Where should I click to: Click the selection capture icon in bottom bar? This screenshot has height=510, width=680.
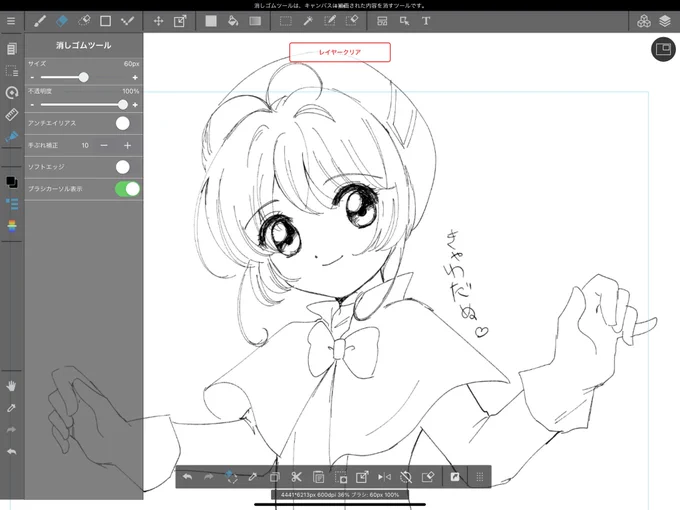(x=340, y=477)
